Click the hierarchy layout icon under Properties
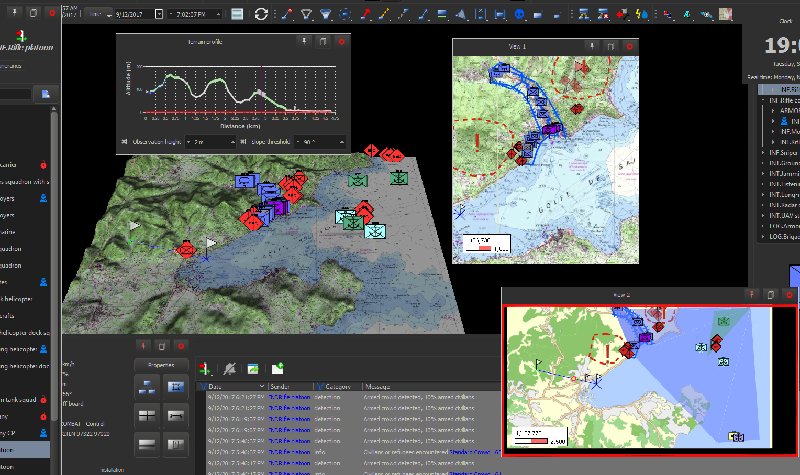Viewport: 800px width, 475px height. pos(147,387)
